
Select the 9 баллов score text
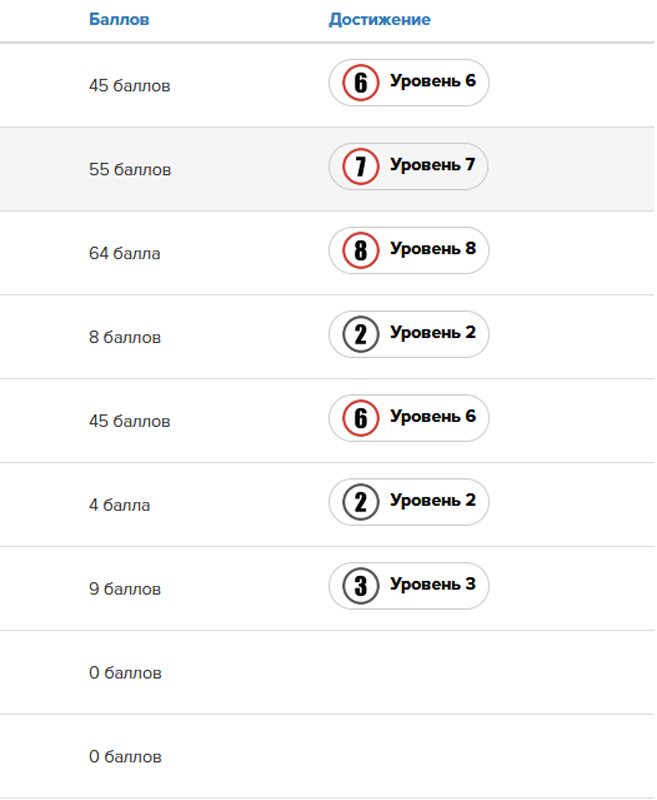click(x=125, y=589)
